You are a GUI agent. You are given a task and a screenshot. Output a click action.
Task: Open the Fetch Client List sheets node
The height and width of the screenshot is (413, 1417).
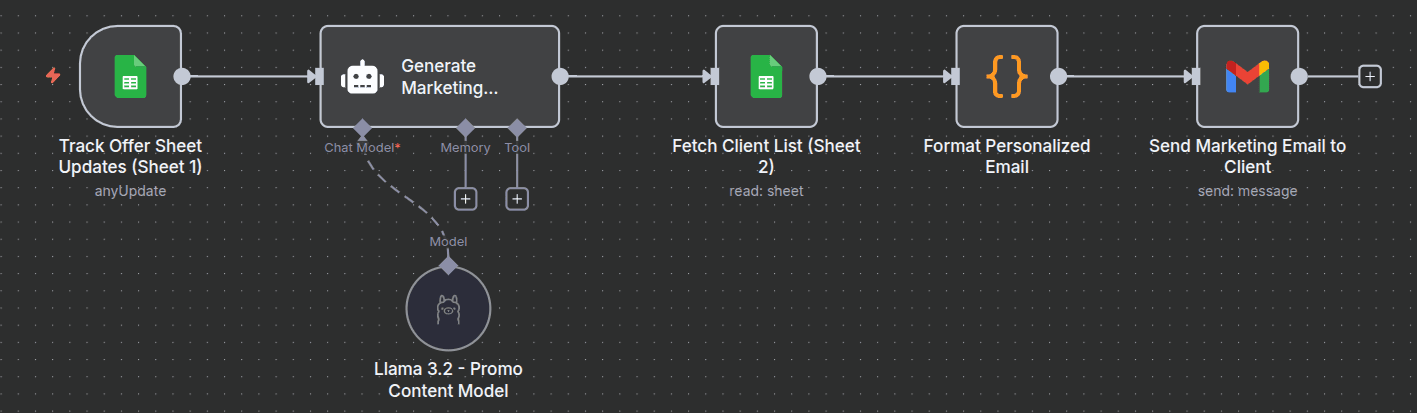click(x=766, y=77)
